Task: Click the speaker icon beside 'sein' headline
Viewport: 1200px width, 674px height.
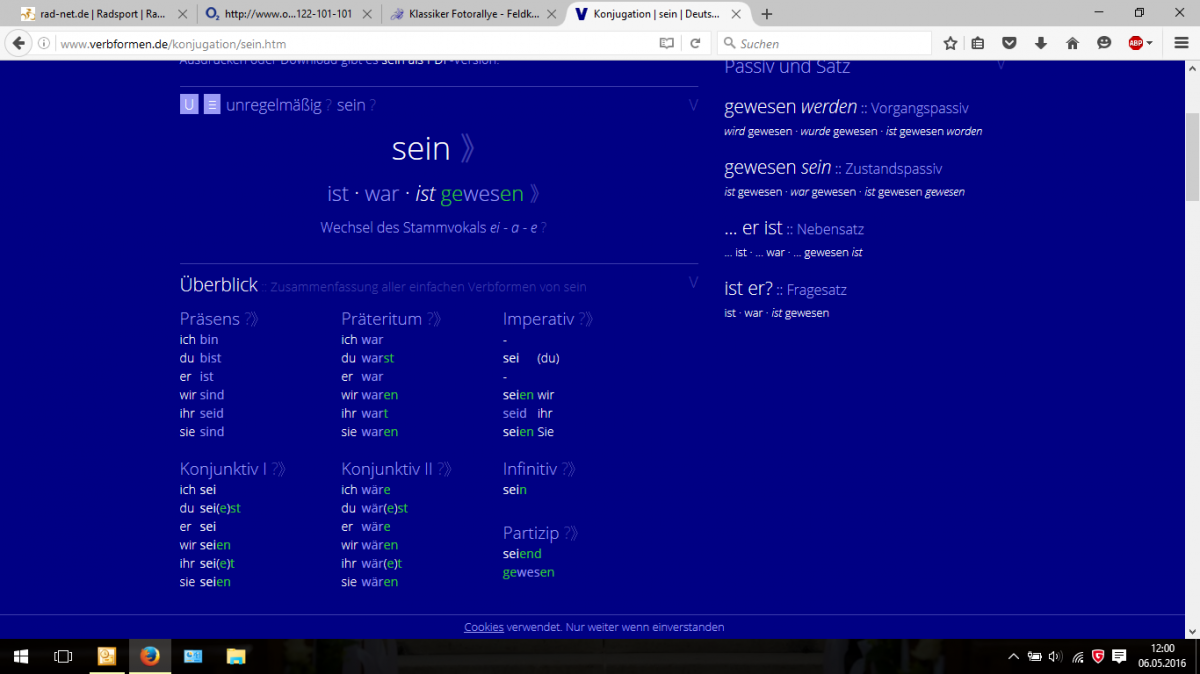Action: click(467, 149)
